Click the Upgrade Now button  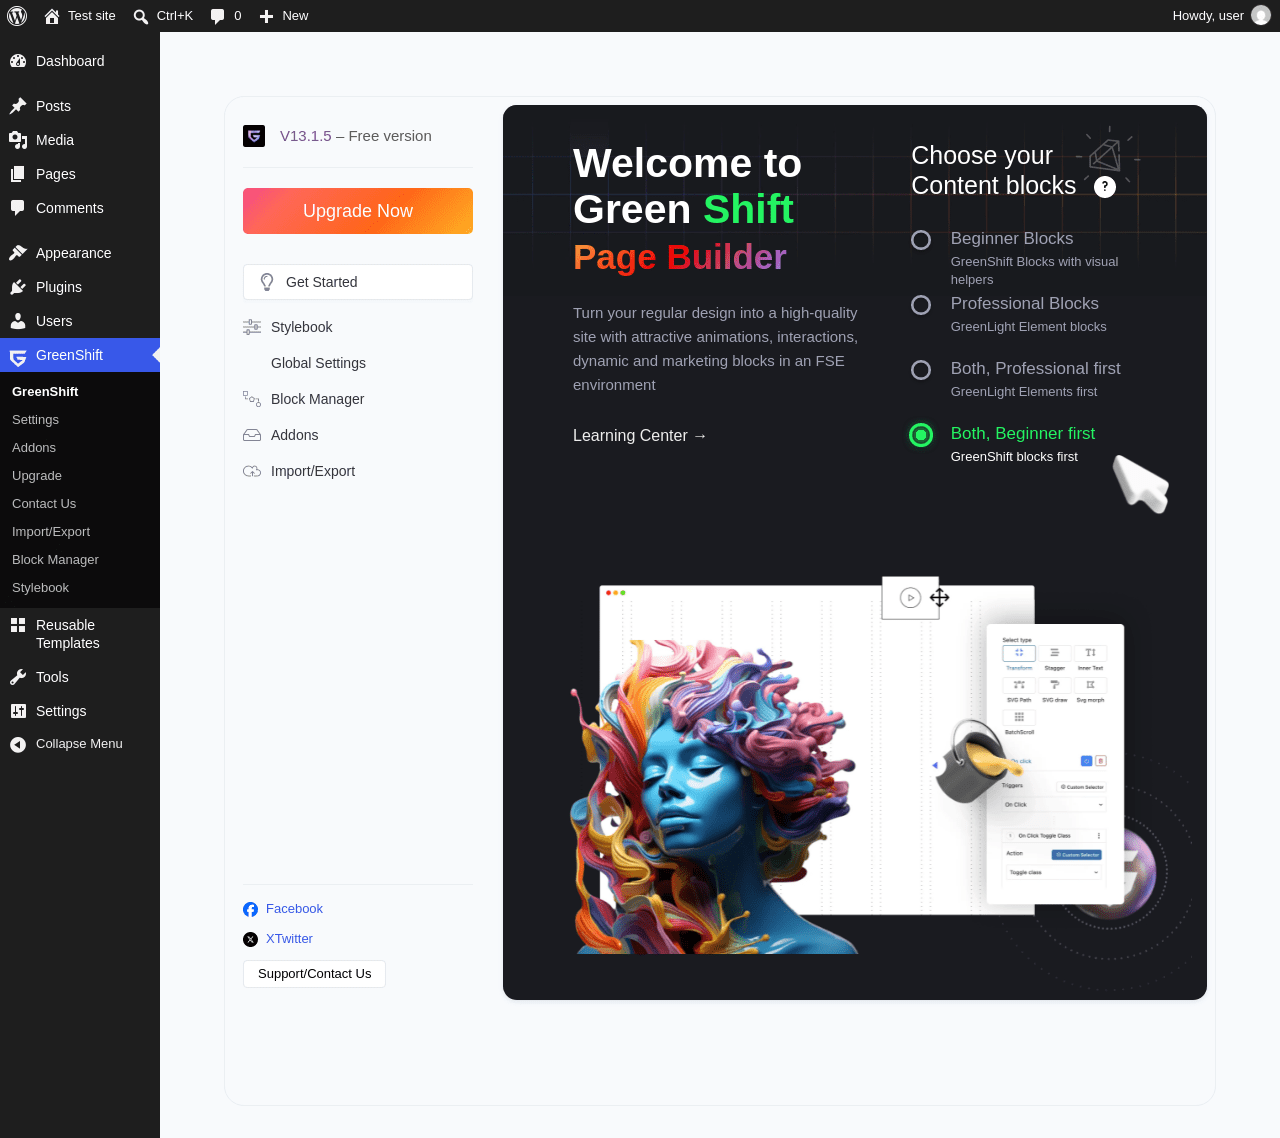[x=358, y=211]
